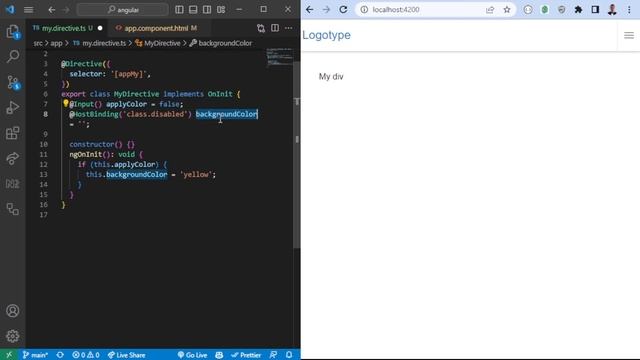
Task: Go forward in VS Code navigation history
Action: click(x=66, y=9)
